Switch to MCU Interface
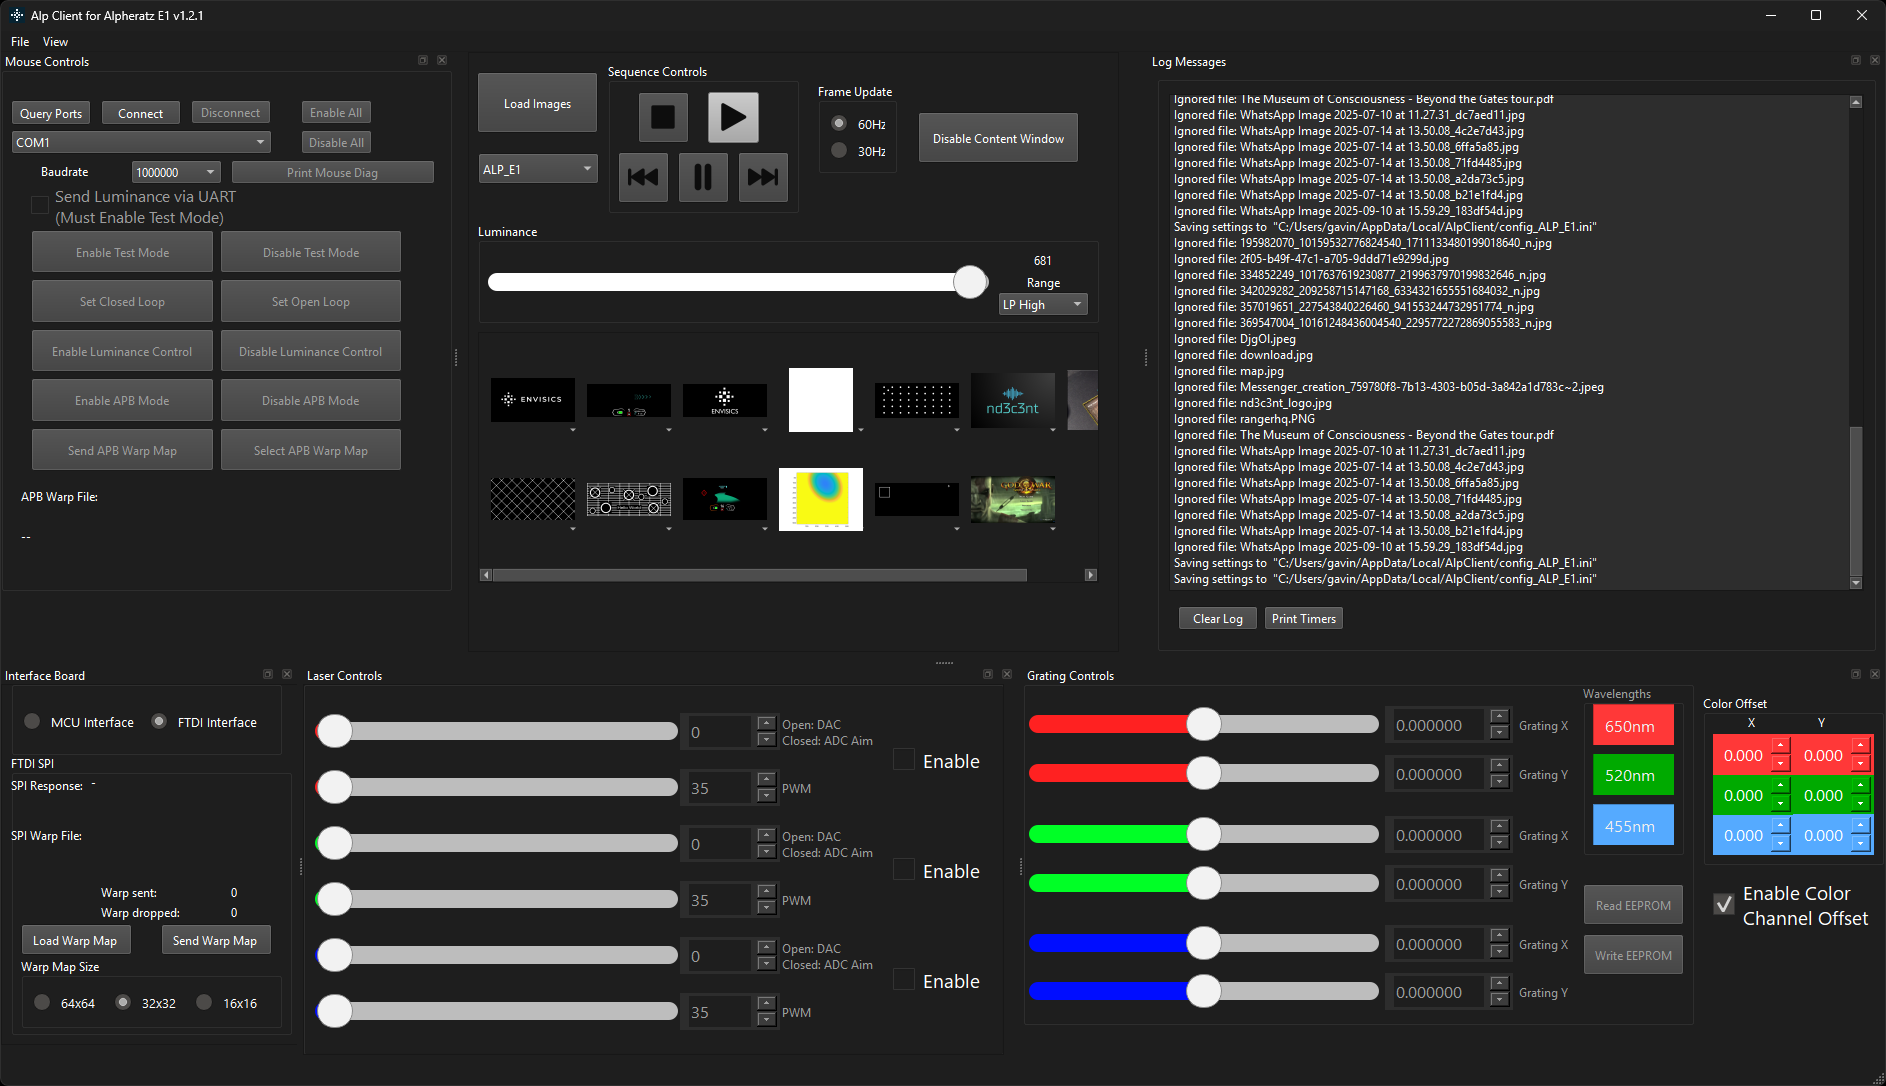Viewport: 1886px width, 1086px height. [x=32, y=722]
